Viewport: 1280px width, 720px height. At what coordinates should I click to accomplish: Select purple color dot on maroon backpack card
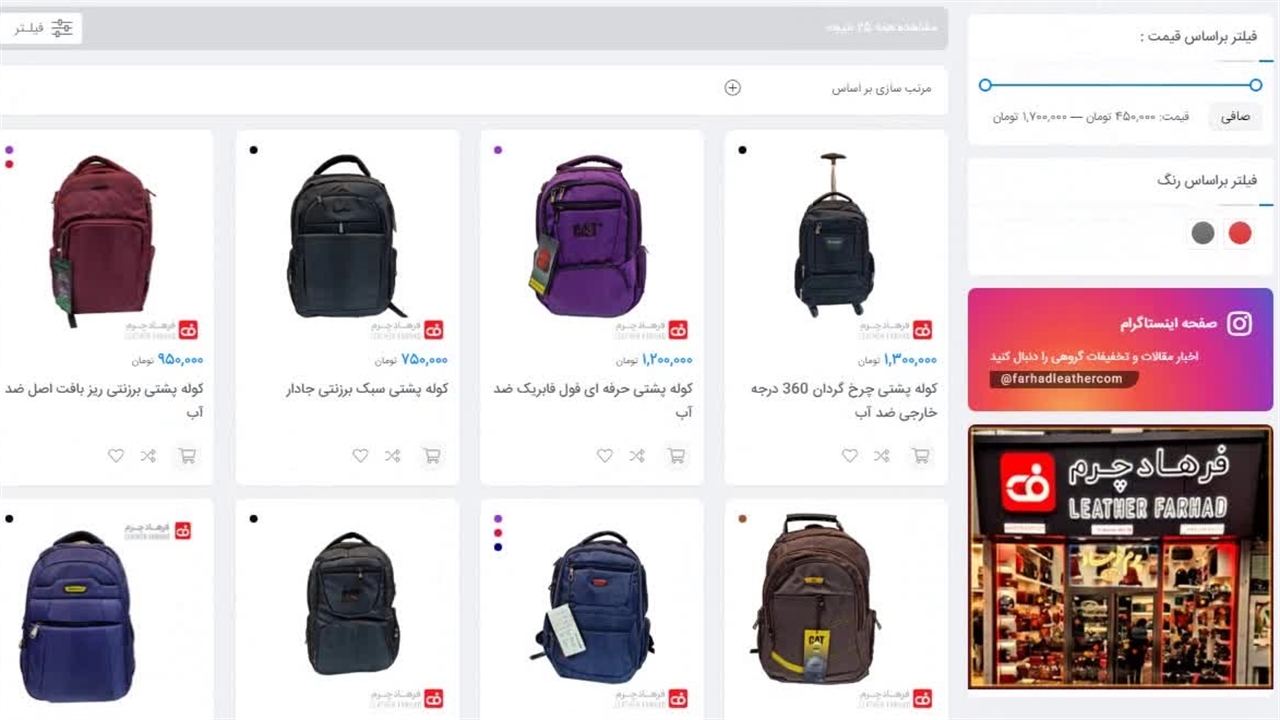pos(9,150)
